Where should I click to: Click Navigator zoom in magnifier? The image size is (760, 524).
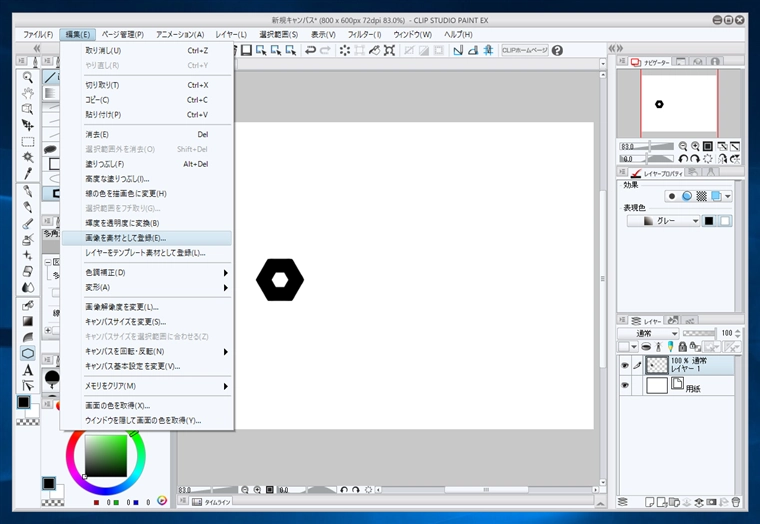pyautogui.click(x=696, y=146)
